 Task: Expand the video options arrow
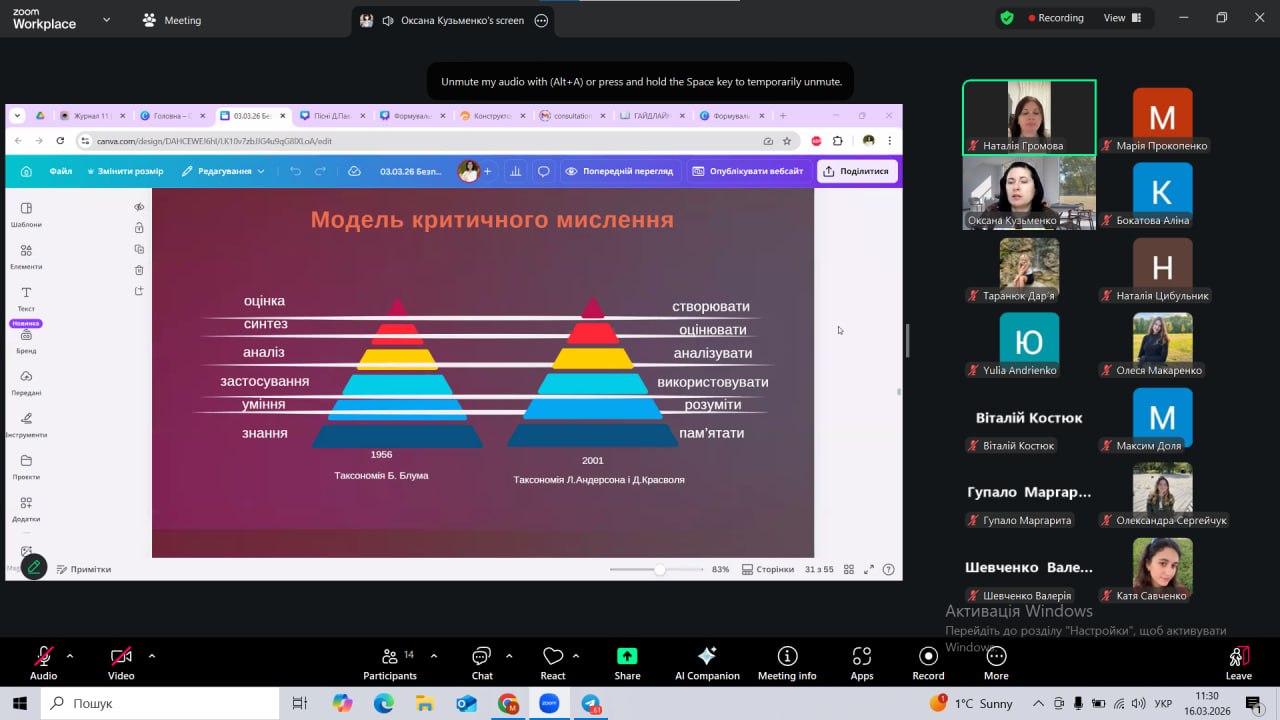point(152,656)
